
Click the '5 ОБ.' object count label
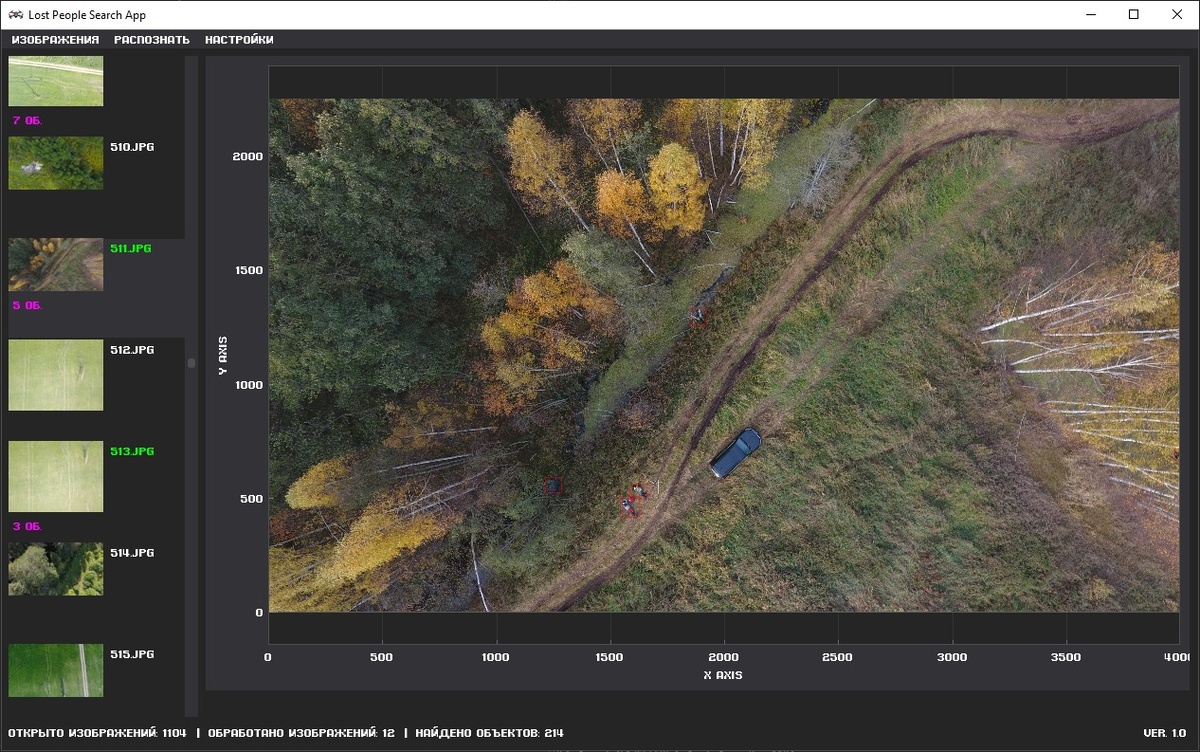(27, 305)
